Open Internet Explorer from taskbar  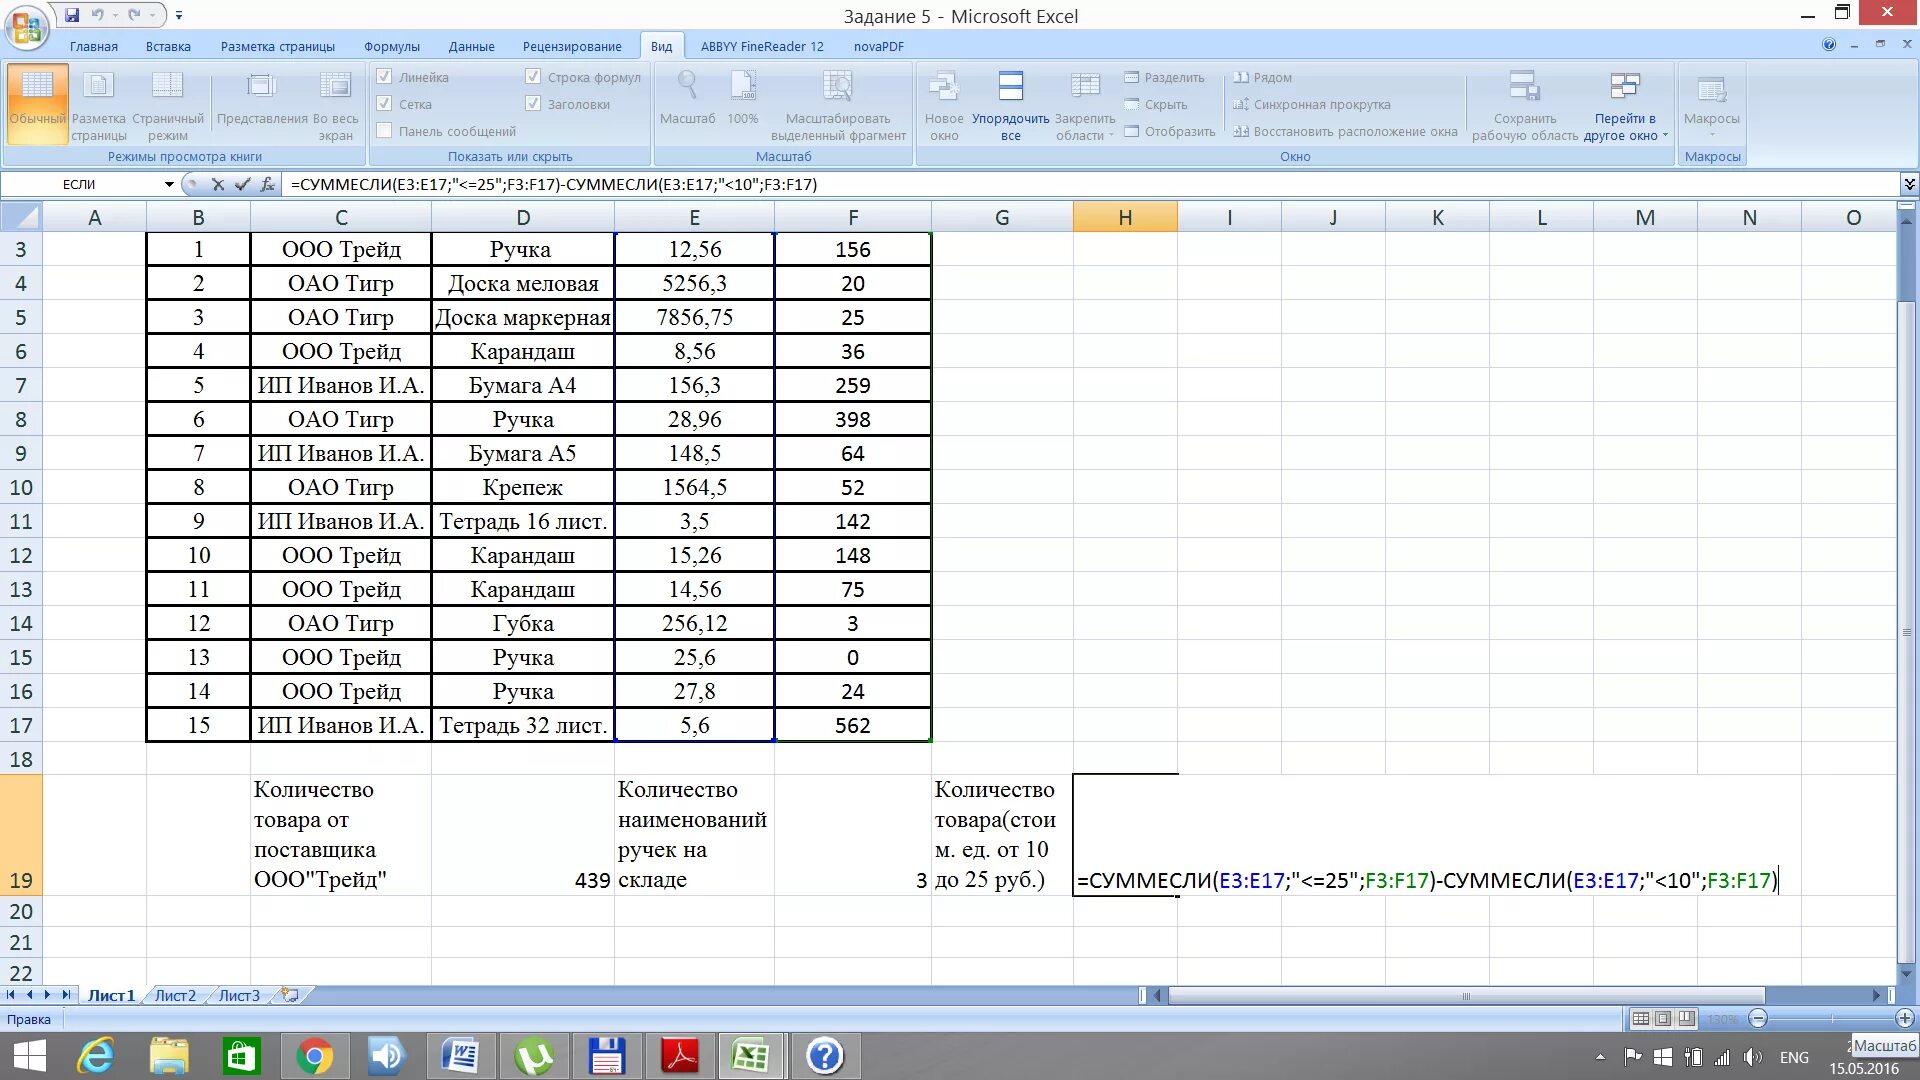[97, 1056]
